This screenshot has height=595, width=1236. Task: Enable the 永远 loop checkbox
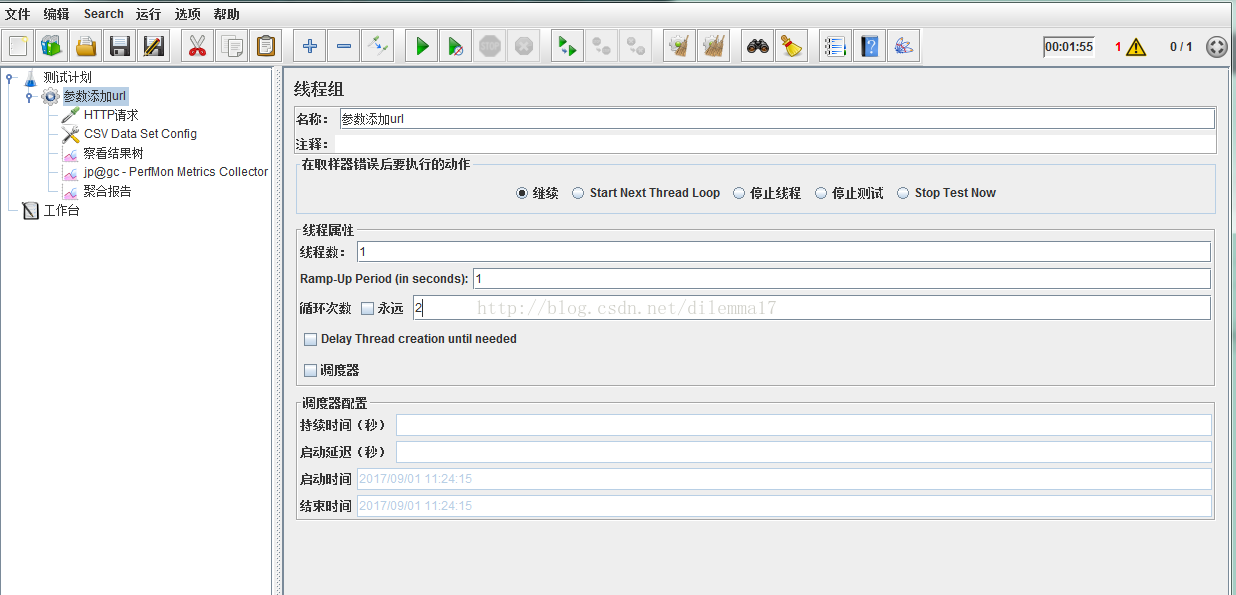[367, 308]
